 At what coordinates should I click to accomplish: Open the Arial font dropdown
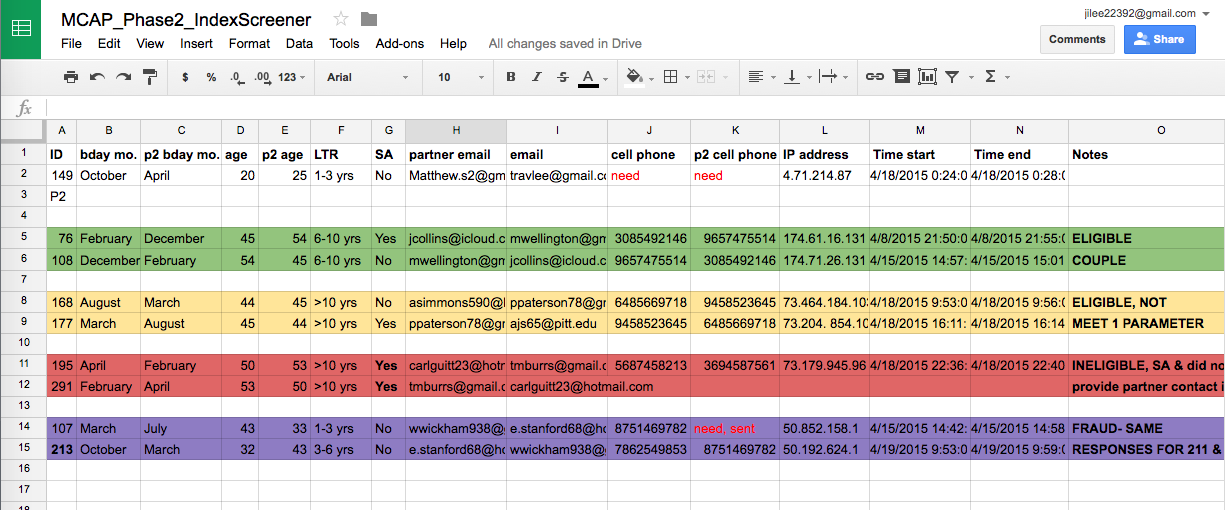[367, 77]
